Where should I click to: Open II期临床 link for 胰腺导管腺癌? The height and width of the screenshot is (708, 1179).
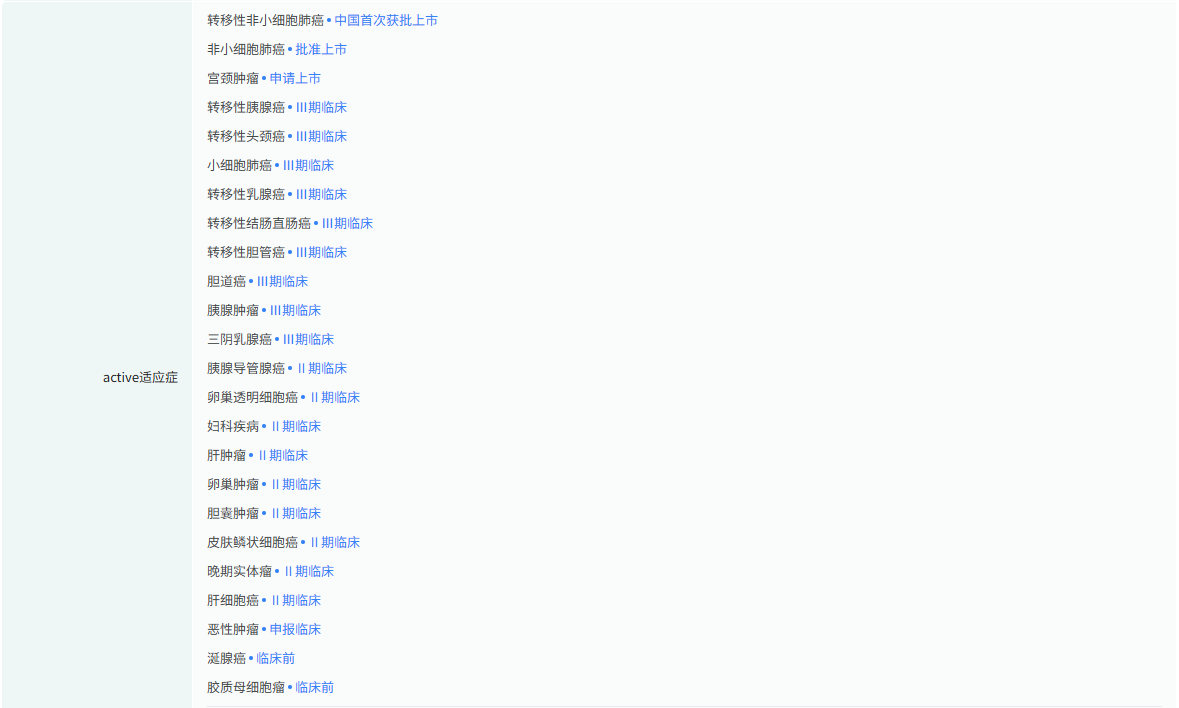[x=322, y=368]
